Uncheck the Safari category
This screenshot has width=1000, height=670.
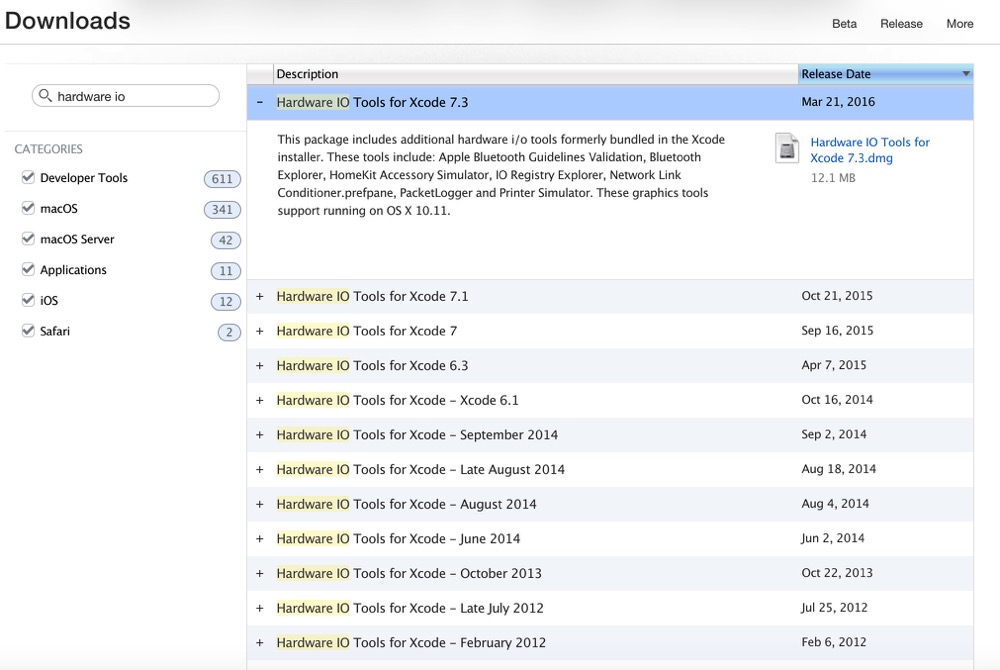(28, 330)
